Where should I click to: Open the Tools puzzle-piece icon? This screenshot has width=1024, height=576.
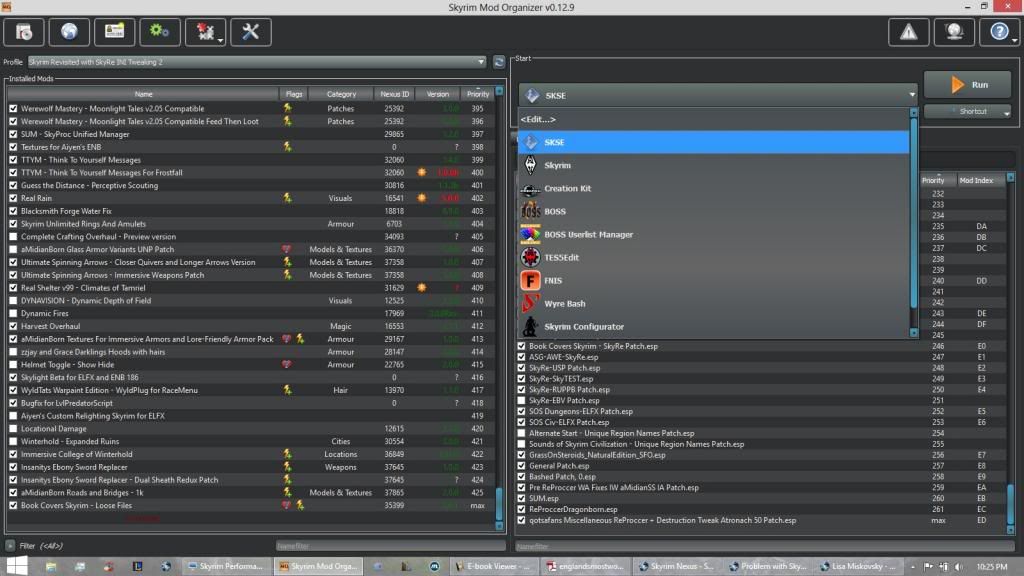[x=203, y=32]
